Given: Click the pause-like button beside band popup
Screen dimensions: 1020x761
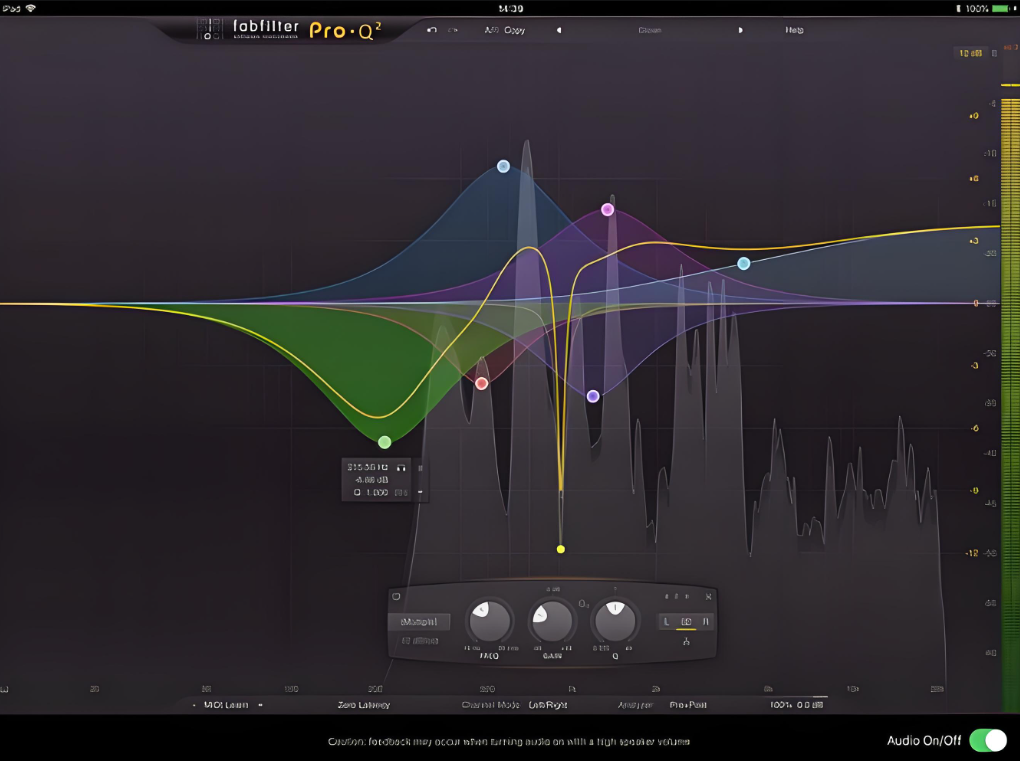Looking at the screenshot, I should click(420, 468).
